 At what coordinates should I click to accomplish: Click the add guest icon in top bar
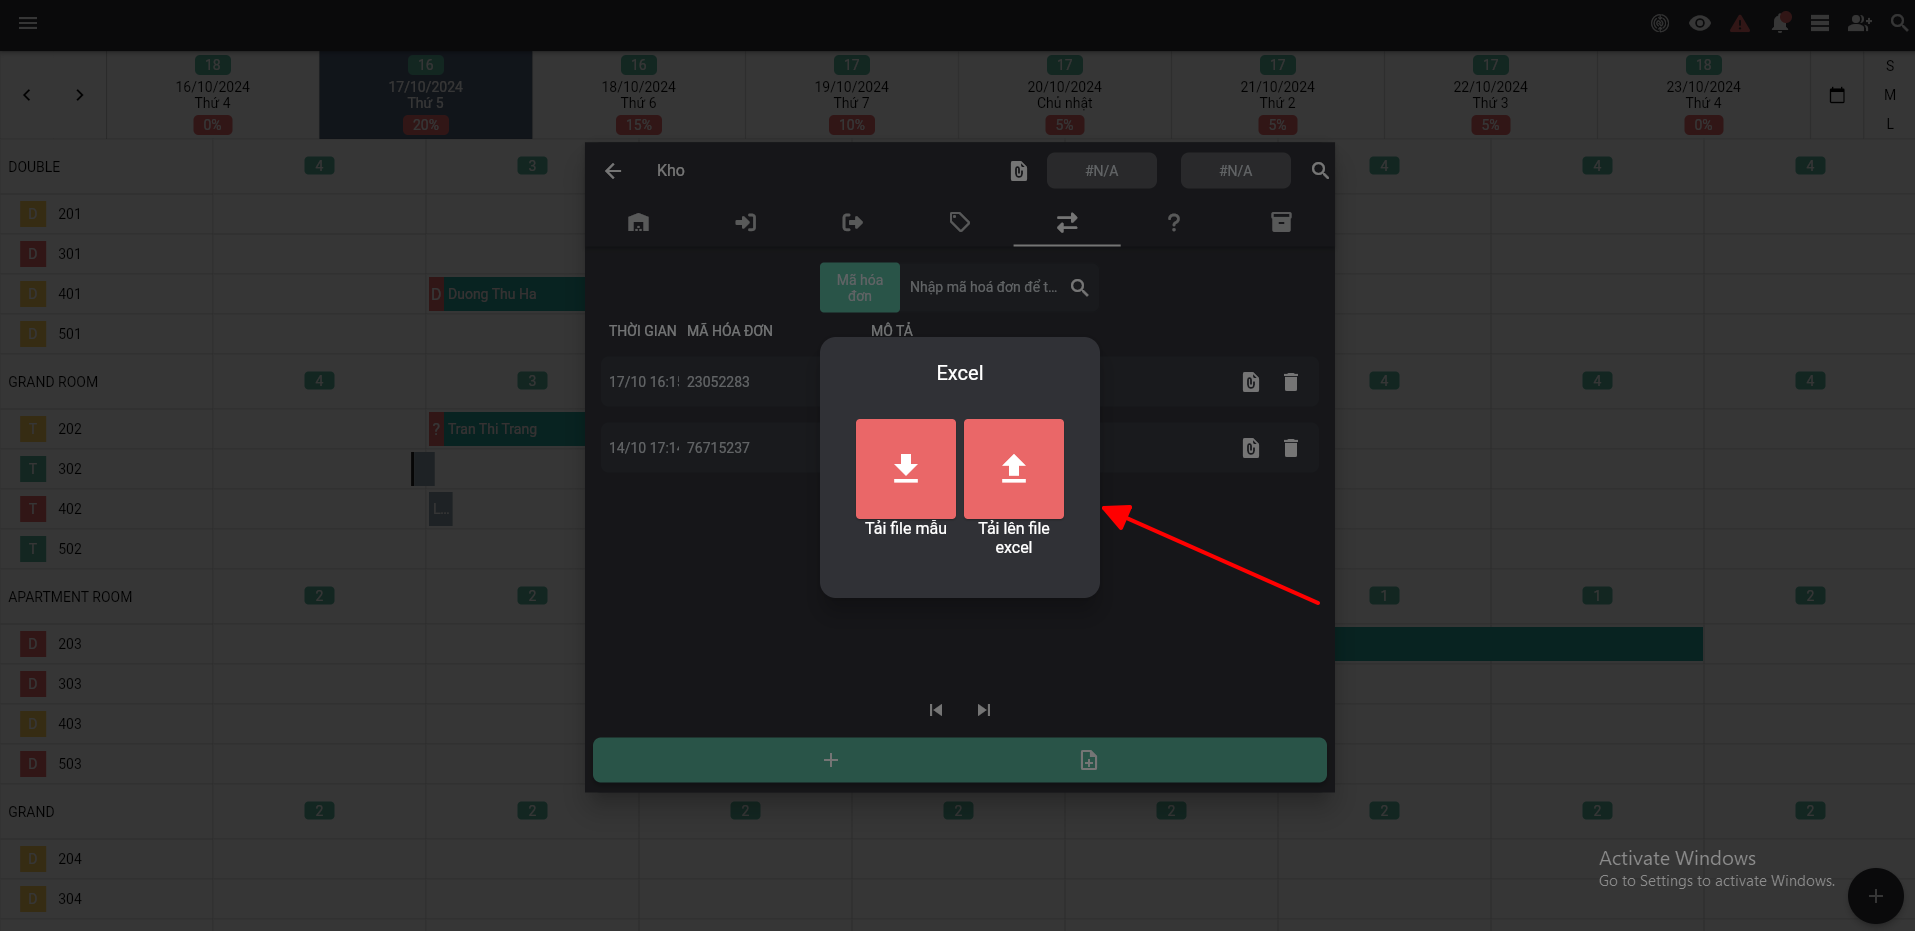click(1860, 23)
